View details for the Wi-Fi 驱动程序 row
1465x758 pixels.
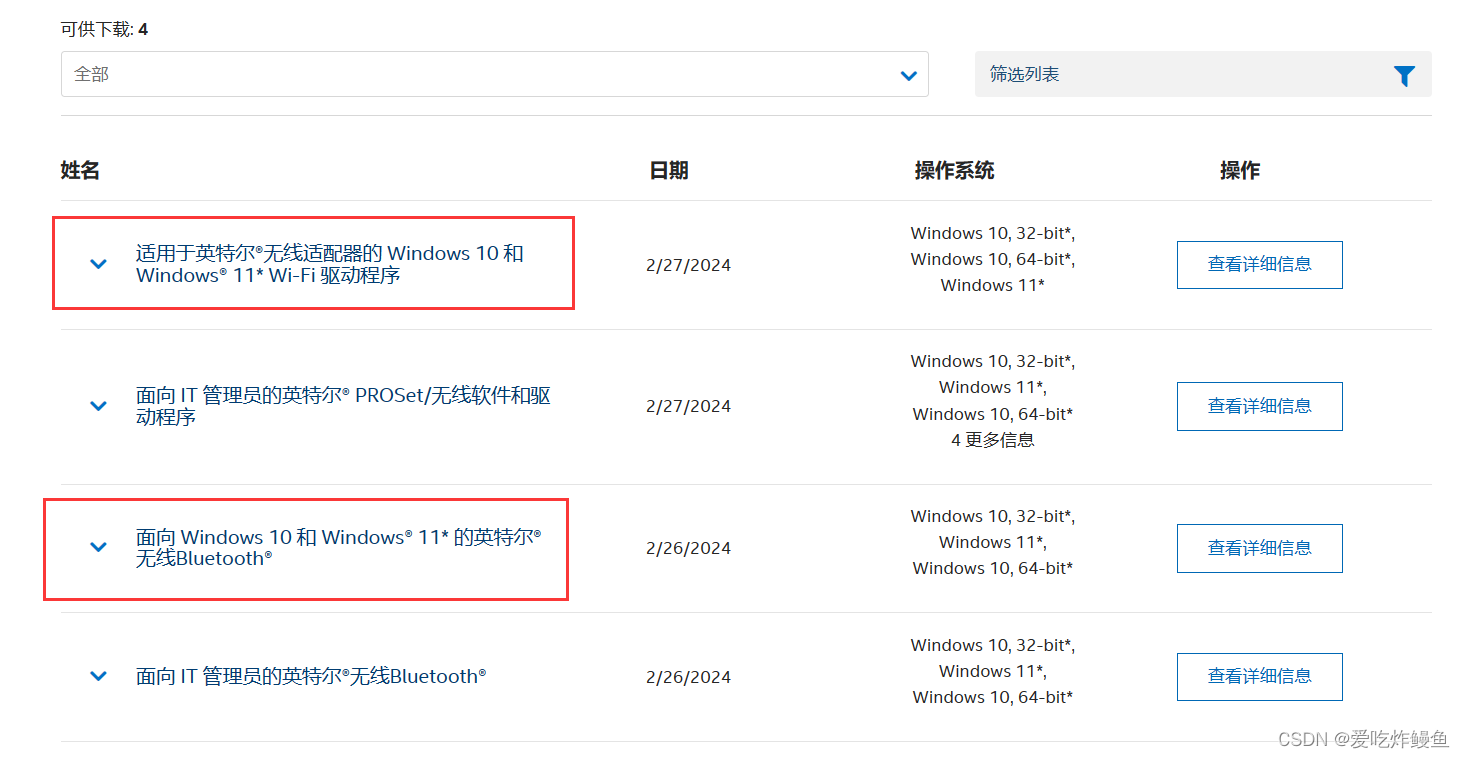1259,265
